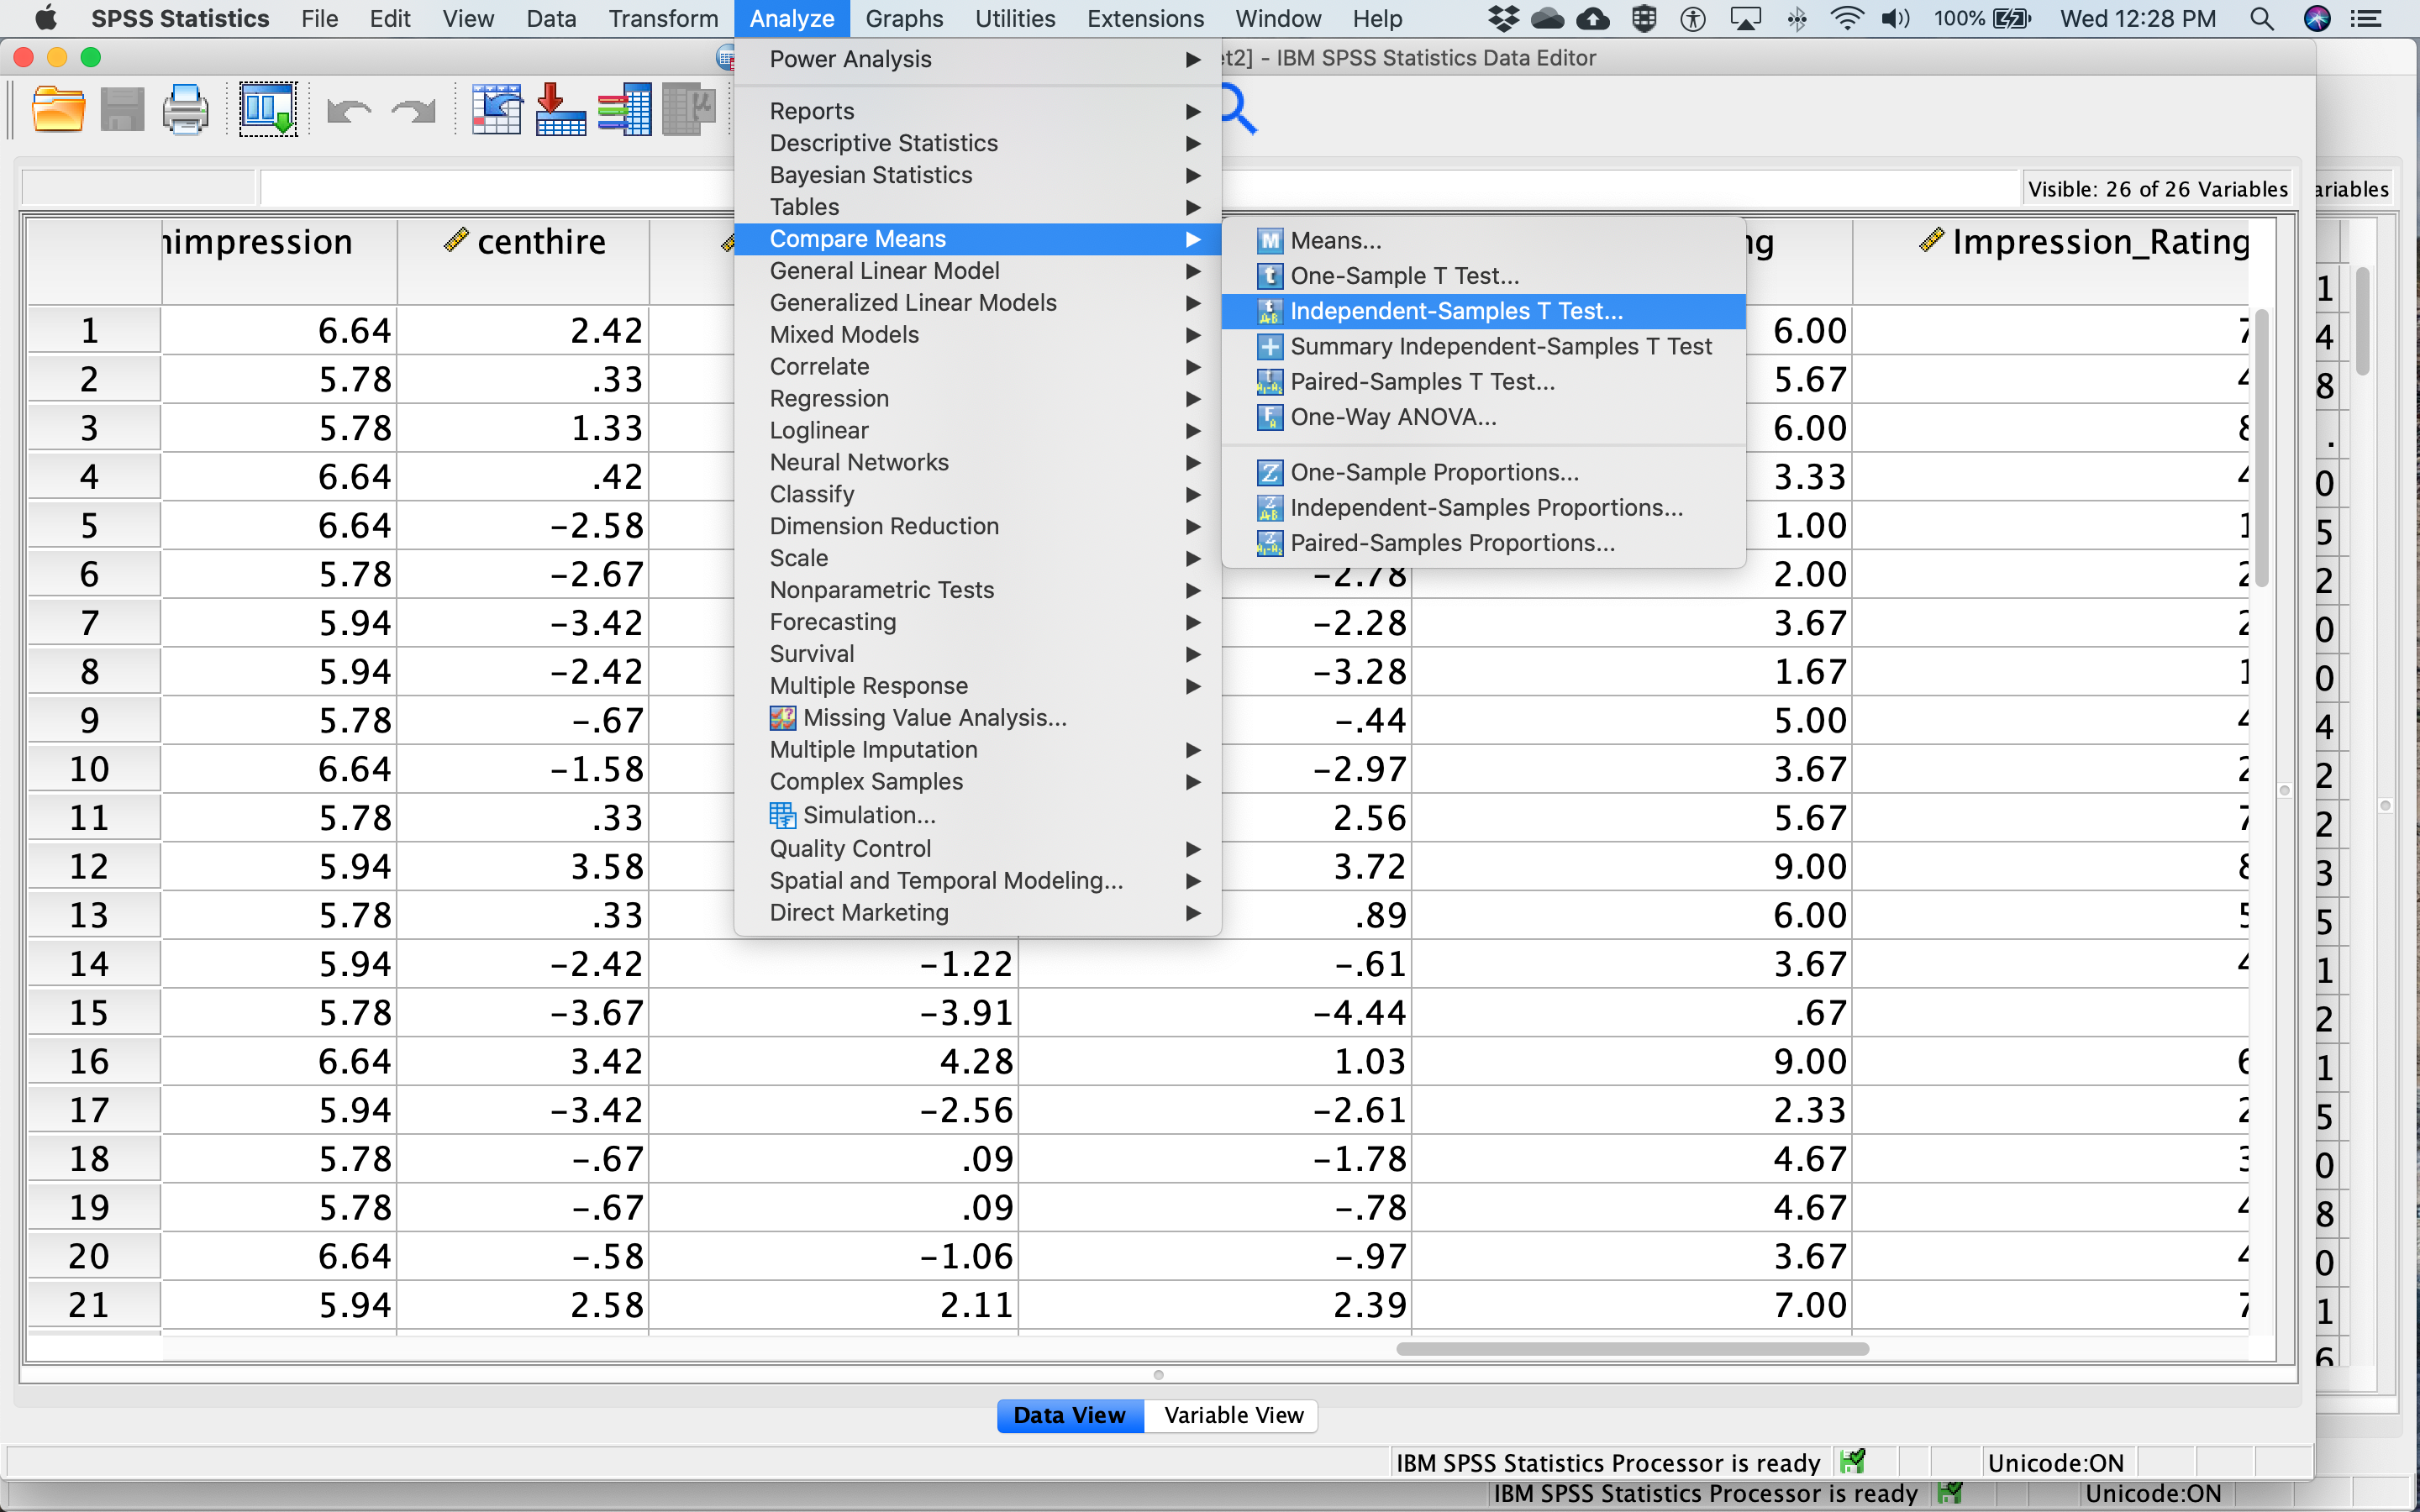This screenshot has height=1512, width=2420.
Task: Select the Impression_Rating column header
Action: pos(2050,260)
